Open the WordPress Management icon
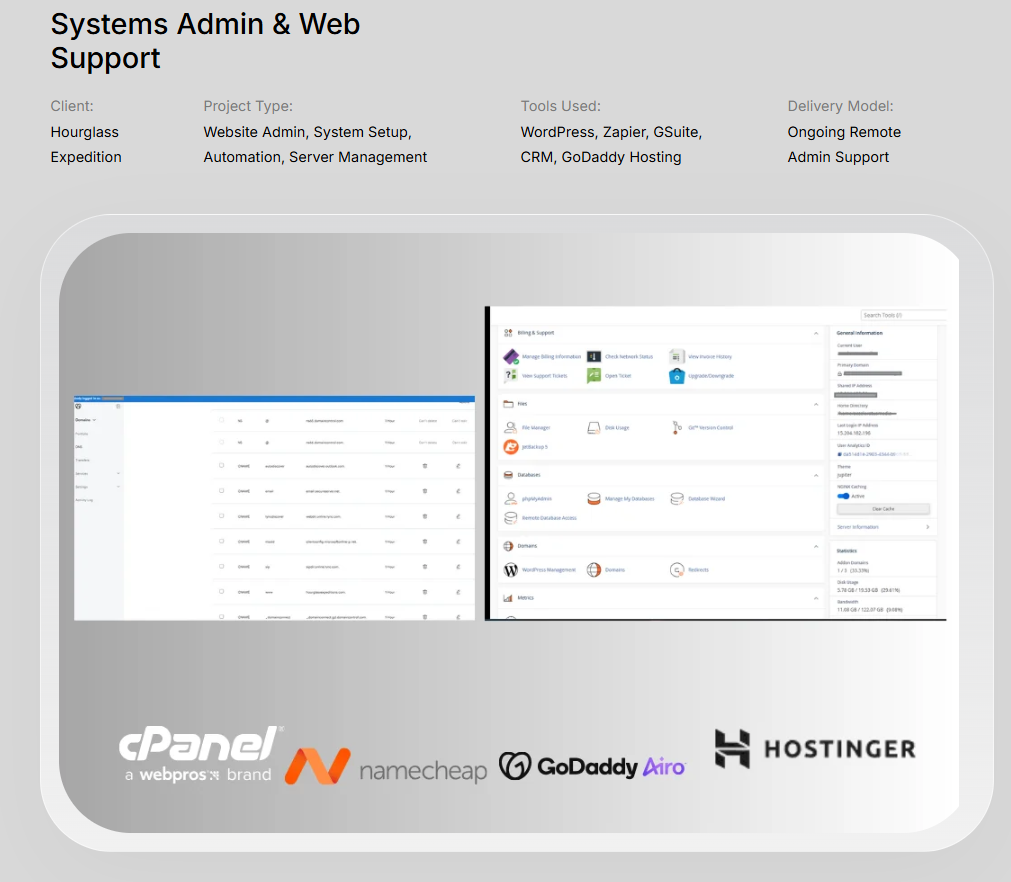Image resolution: width=1011 pixels, height=882 pixels. pyautogui.click(x=511, y=570)
